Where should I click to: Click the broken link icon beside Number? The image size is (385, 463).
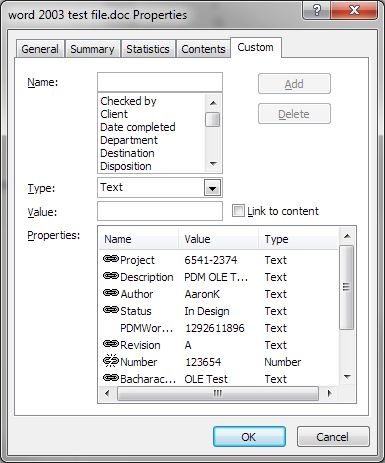[111, 360]
